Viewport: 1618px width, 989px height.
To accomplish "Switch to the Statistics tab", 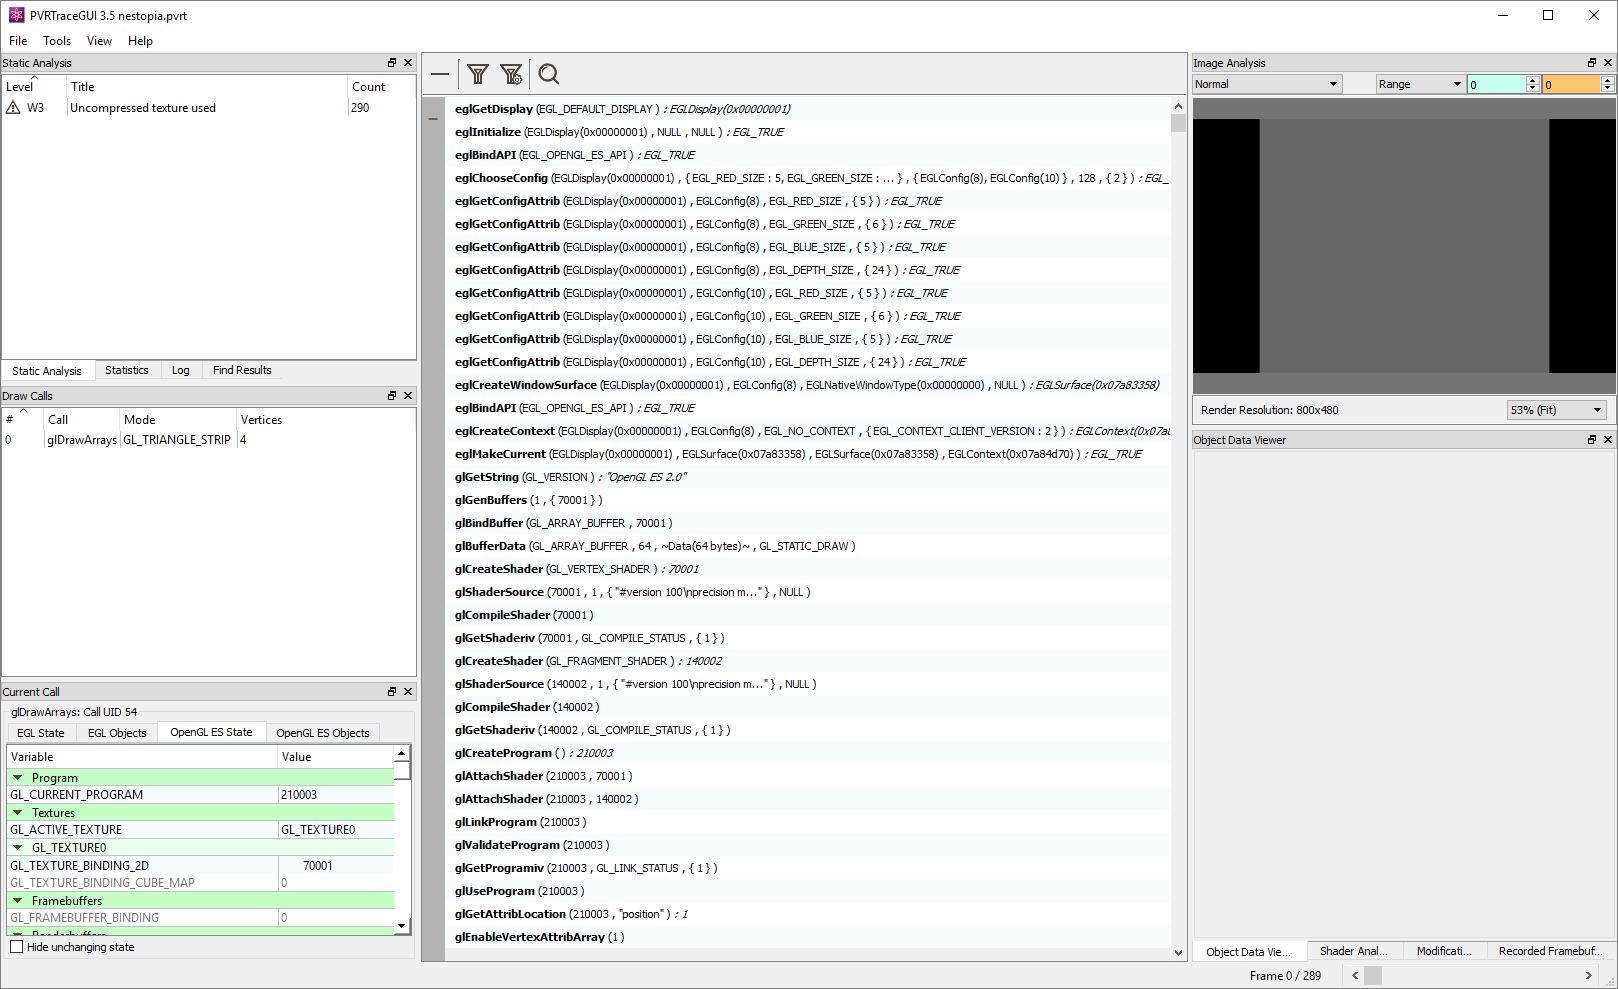I will (x=127, y=370).
